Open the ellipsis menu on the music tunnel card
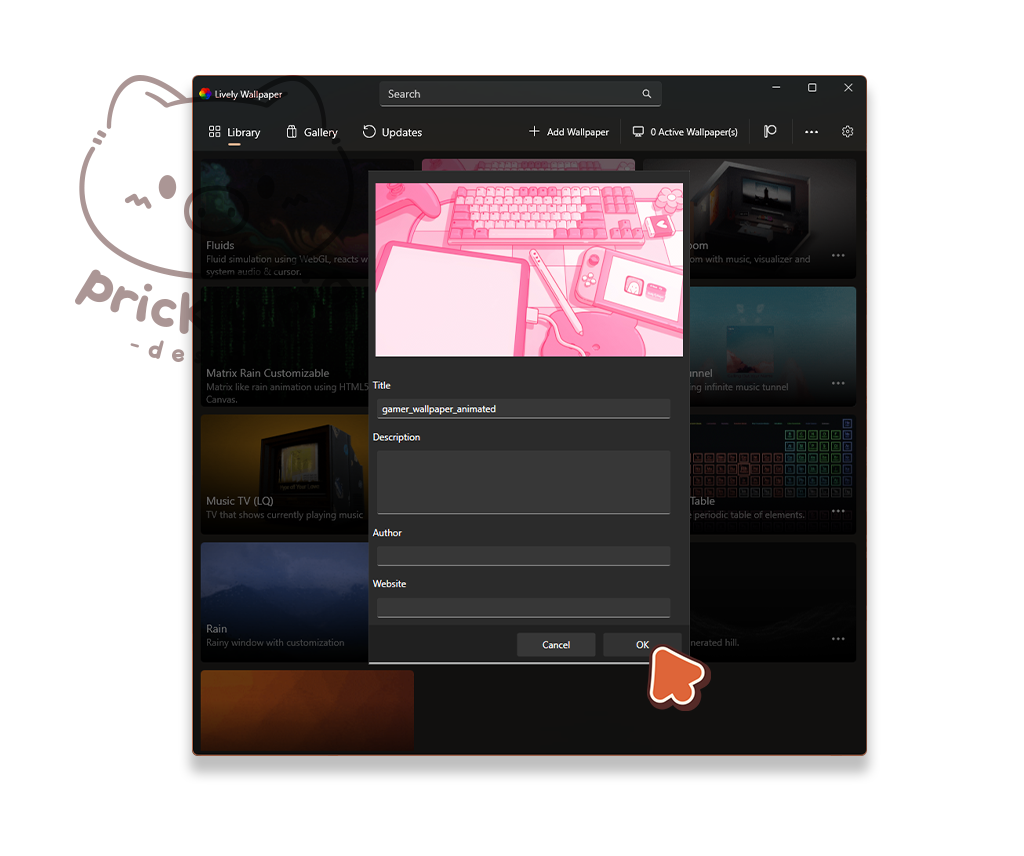The width and height of the screenshot is (1024, 856). 838,383
